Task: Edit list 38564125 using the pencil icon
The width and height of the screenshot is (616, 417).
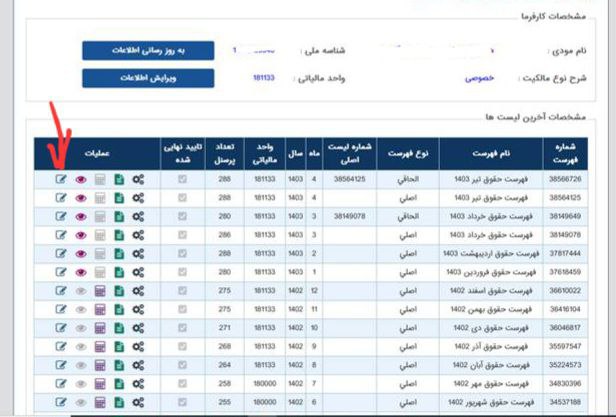Action: 61,198
